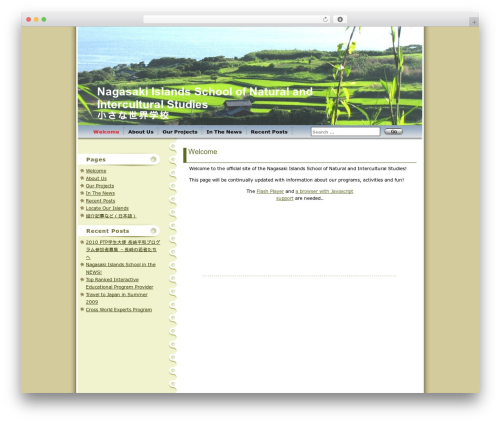
Task: Click the Pages widget heading
Action: point(96,160)
